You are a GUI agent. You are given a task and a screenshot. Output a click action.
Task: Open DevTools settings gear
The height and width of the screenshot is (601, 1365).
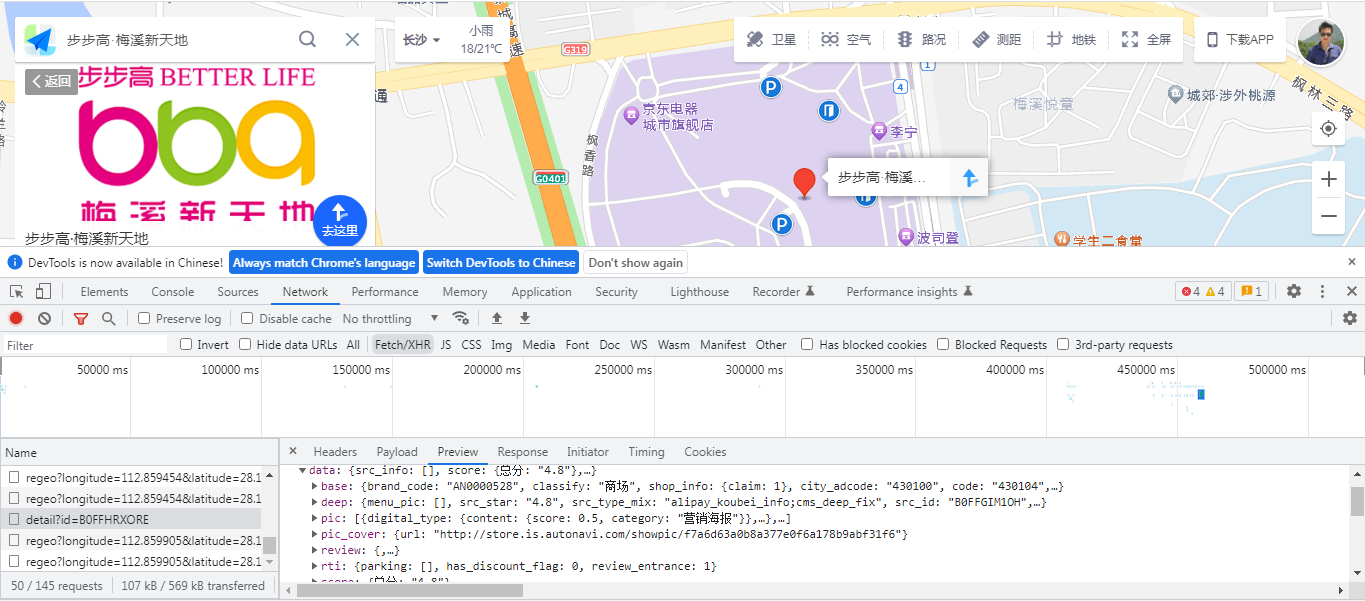point(1294,292)
